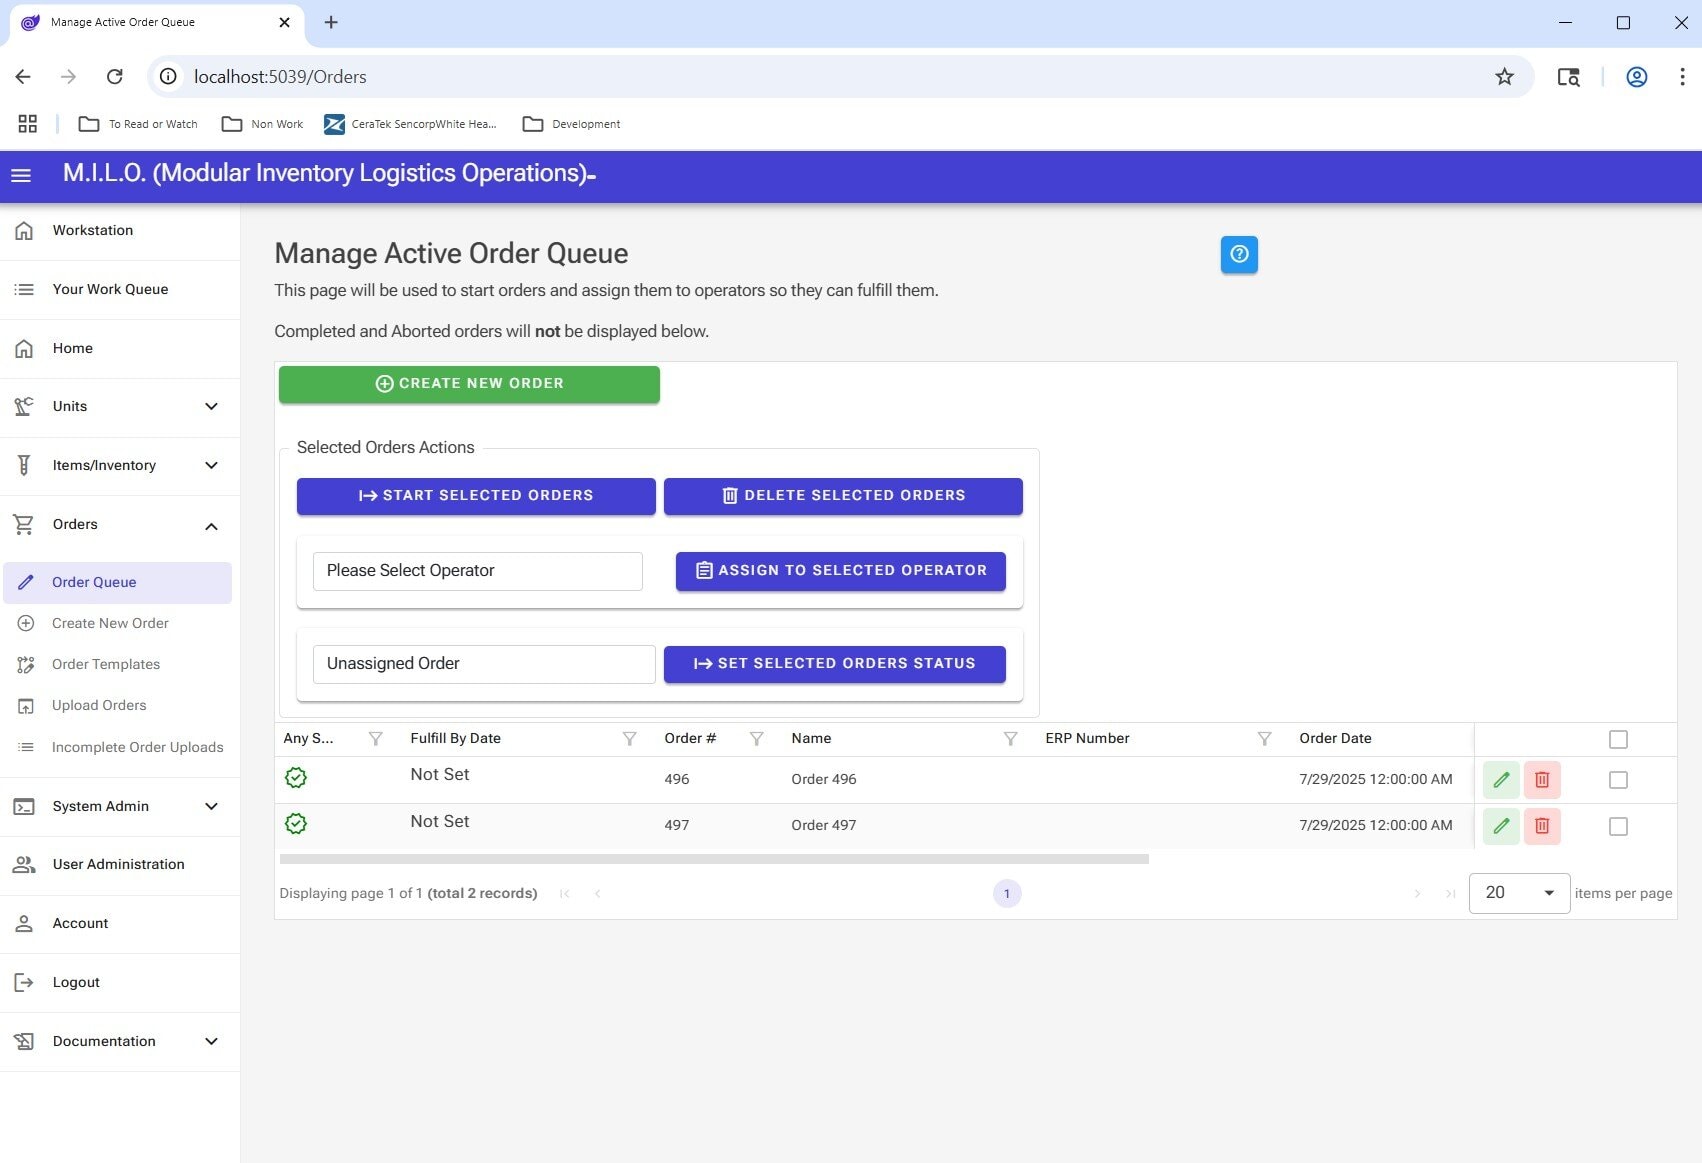Open the Please Select Operator dropdown
The height and width of the screenshot is (1163, 1702).
478,571
